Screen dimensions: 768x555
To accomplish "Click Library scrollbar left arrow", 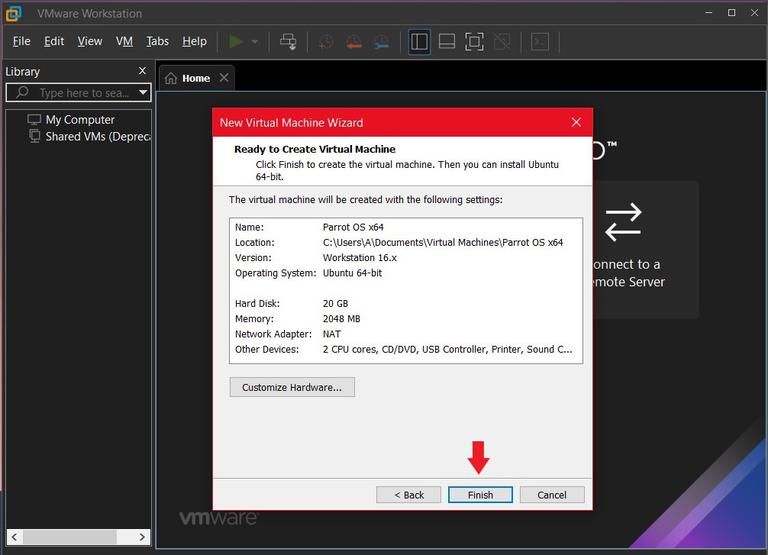I will pyautogui.click(x=14, y=537).
